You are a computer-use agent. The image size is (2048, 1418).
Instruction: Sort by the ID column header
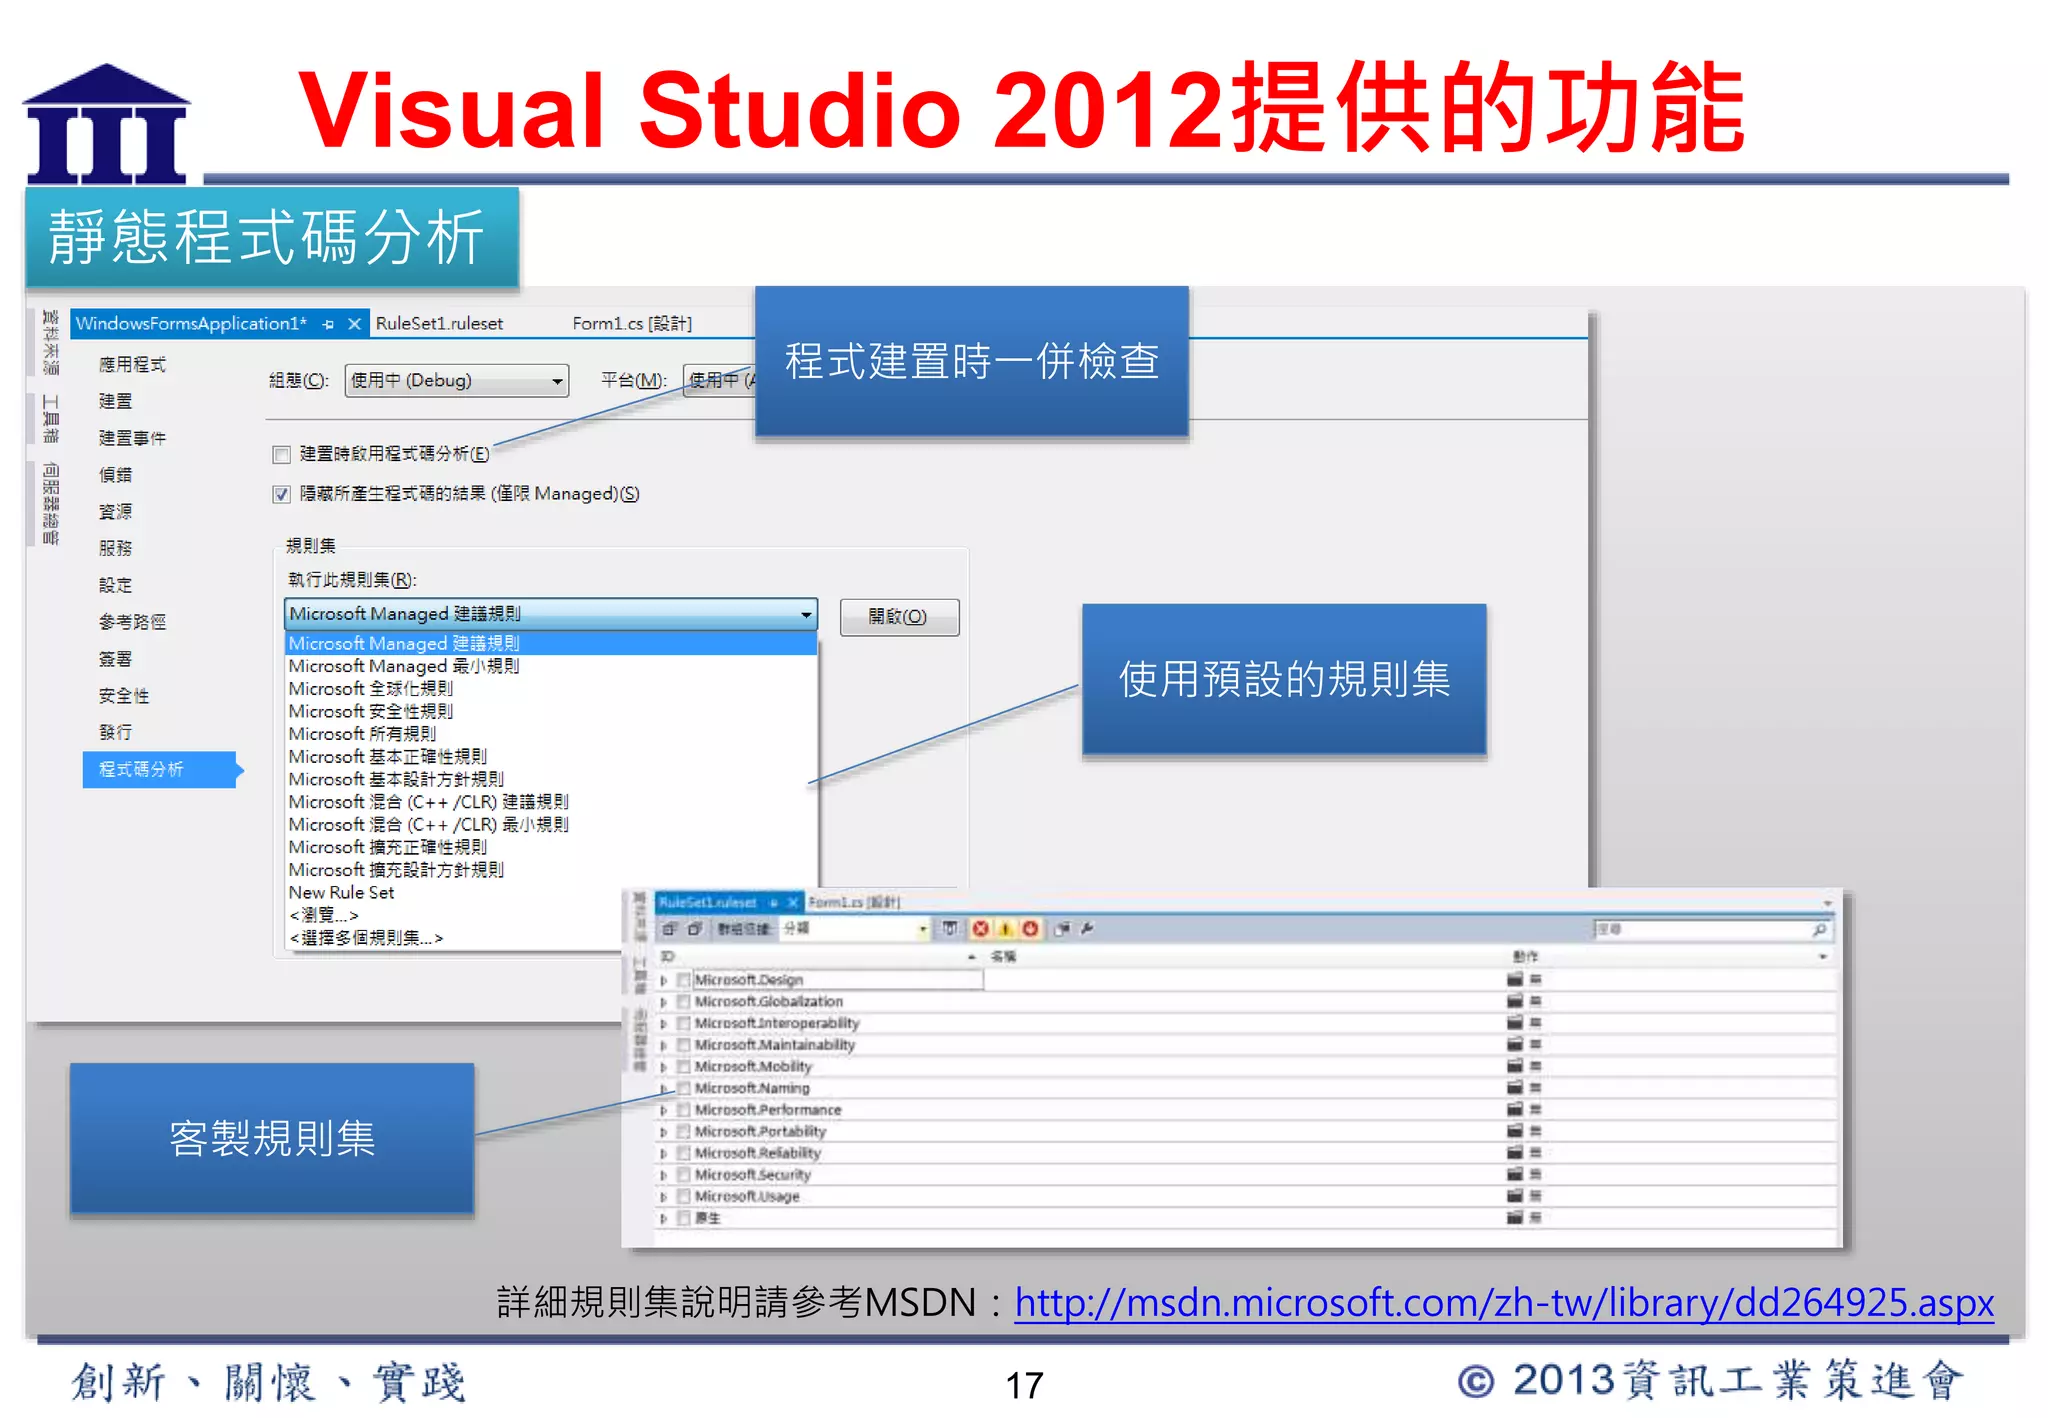click(x=668, y=957)
